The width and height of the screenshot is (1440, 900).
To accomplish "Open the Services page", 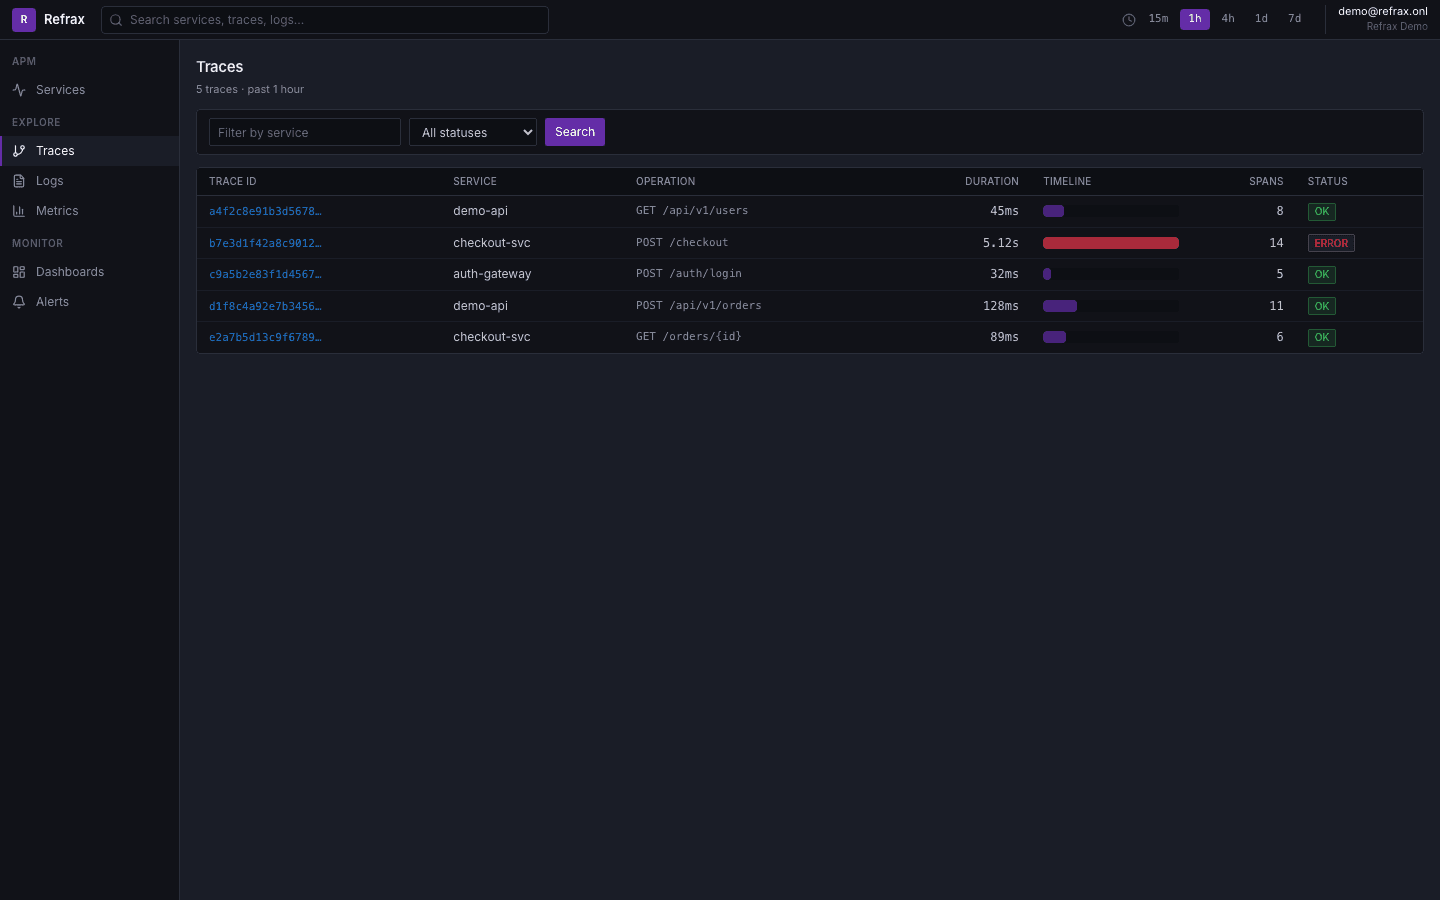I will (89, 90).
